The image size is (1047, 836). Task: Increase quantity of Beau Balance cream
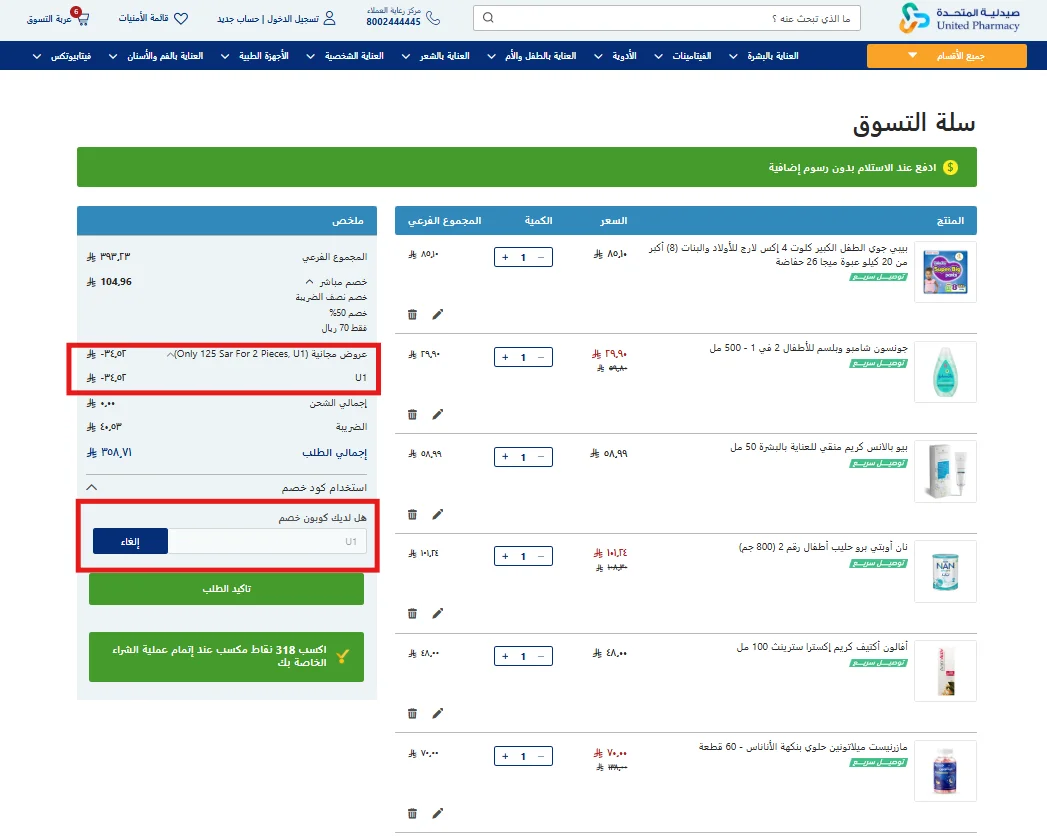coord(505,457)
